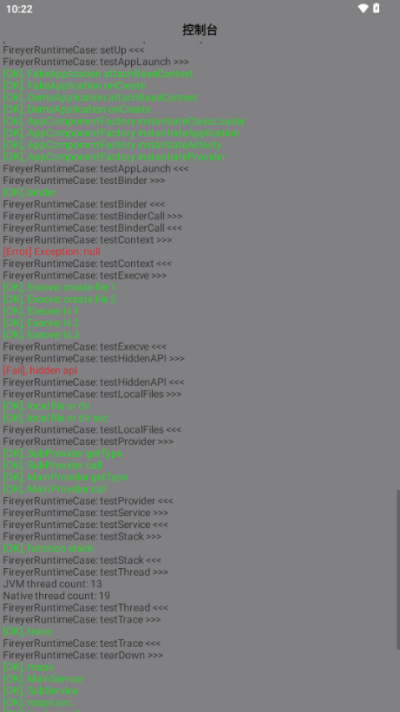Screen dimensions: 400x712
Task: Click the vertical scrollbar on the right edge
Action: coord(398,569)
